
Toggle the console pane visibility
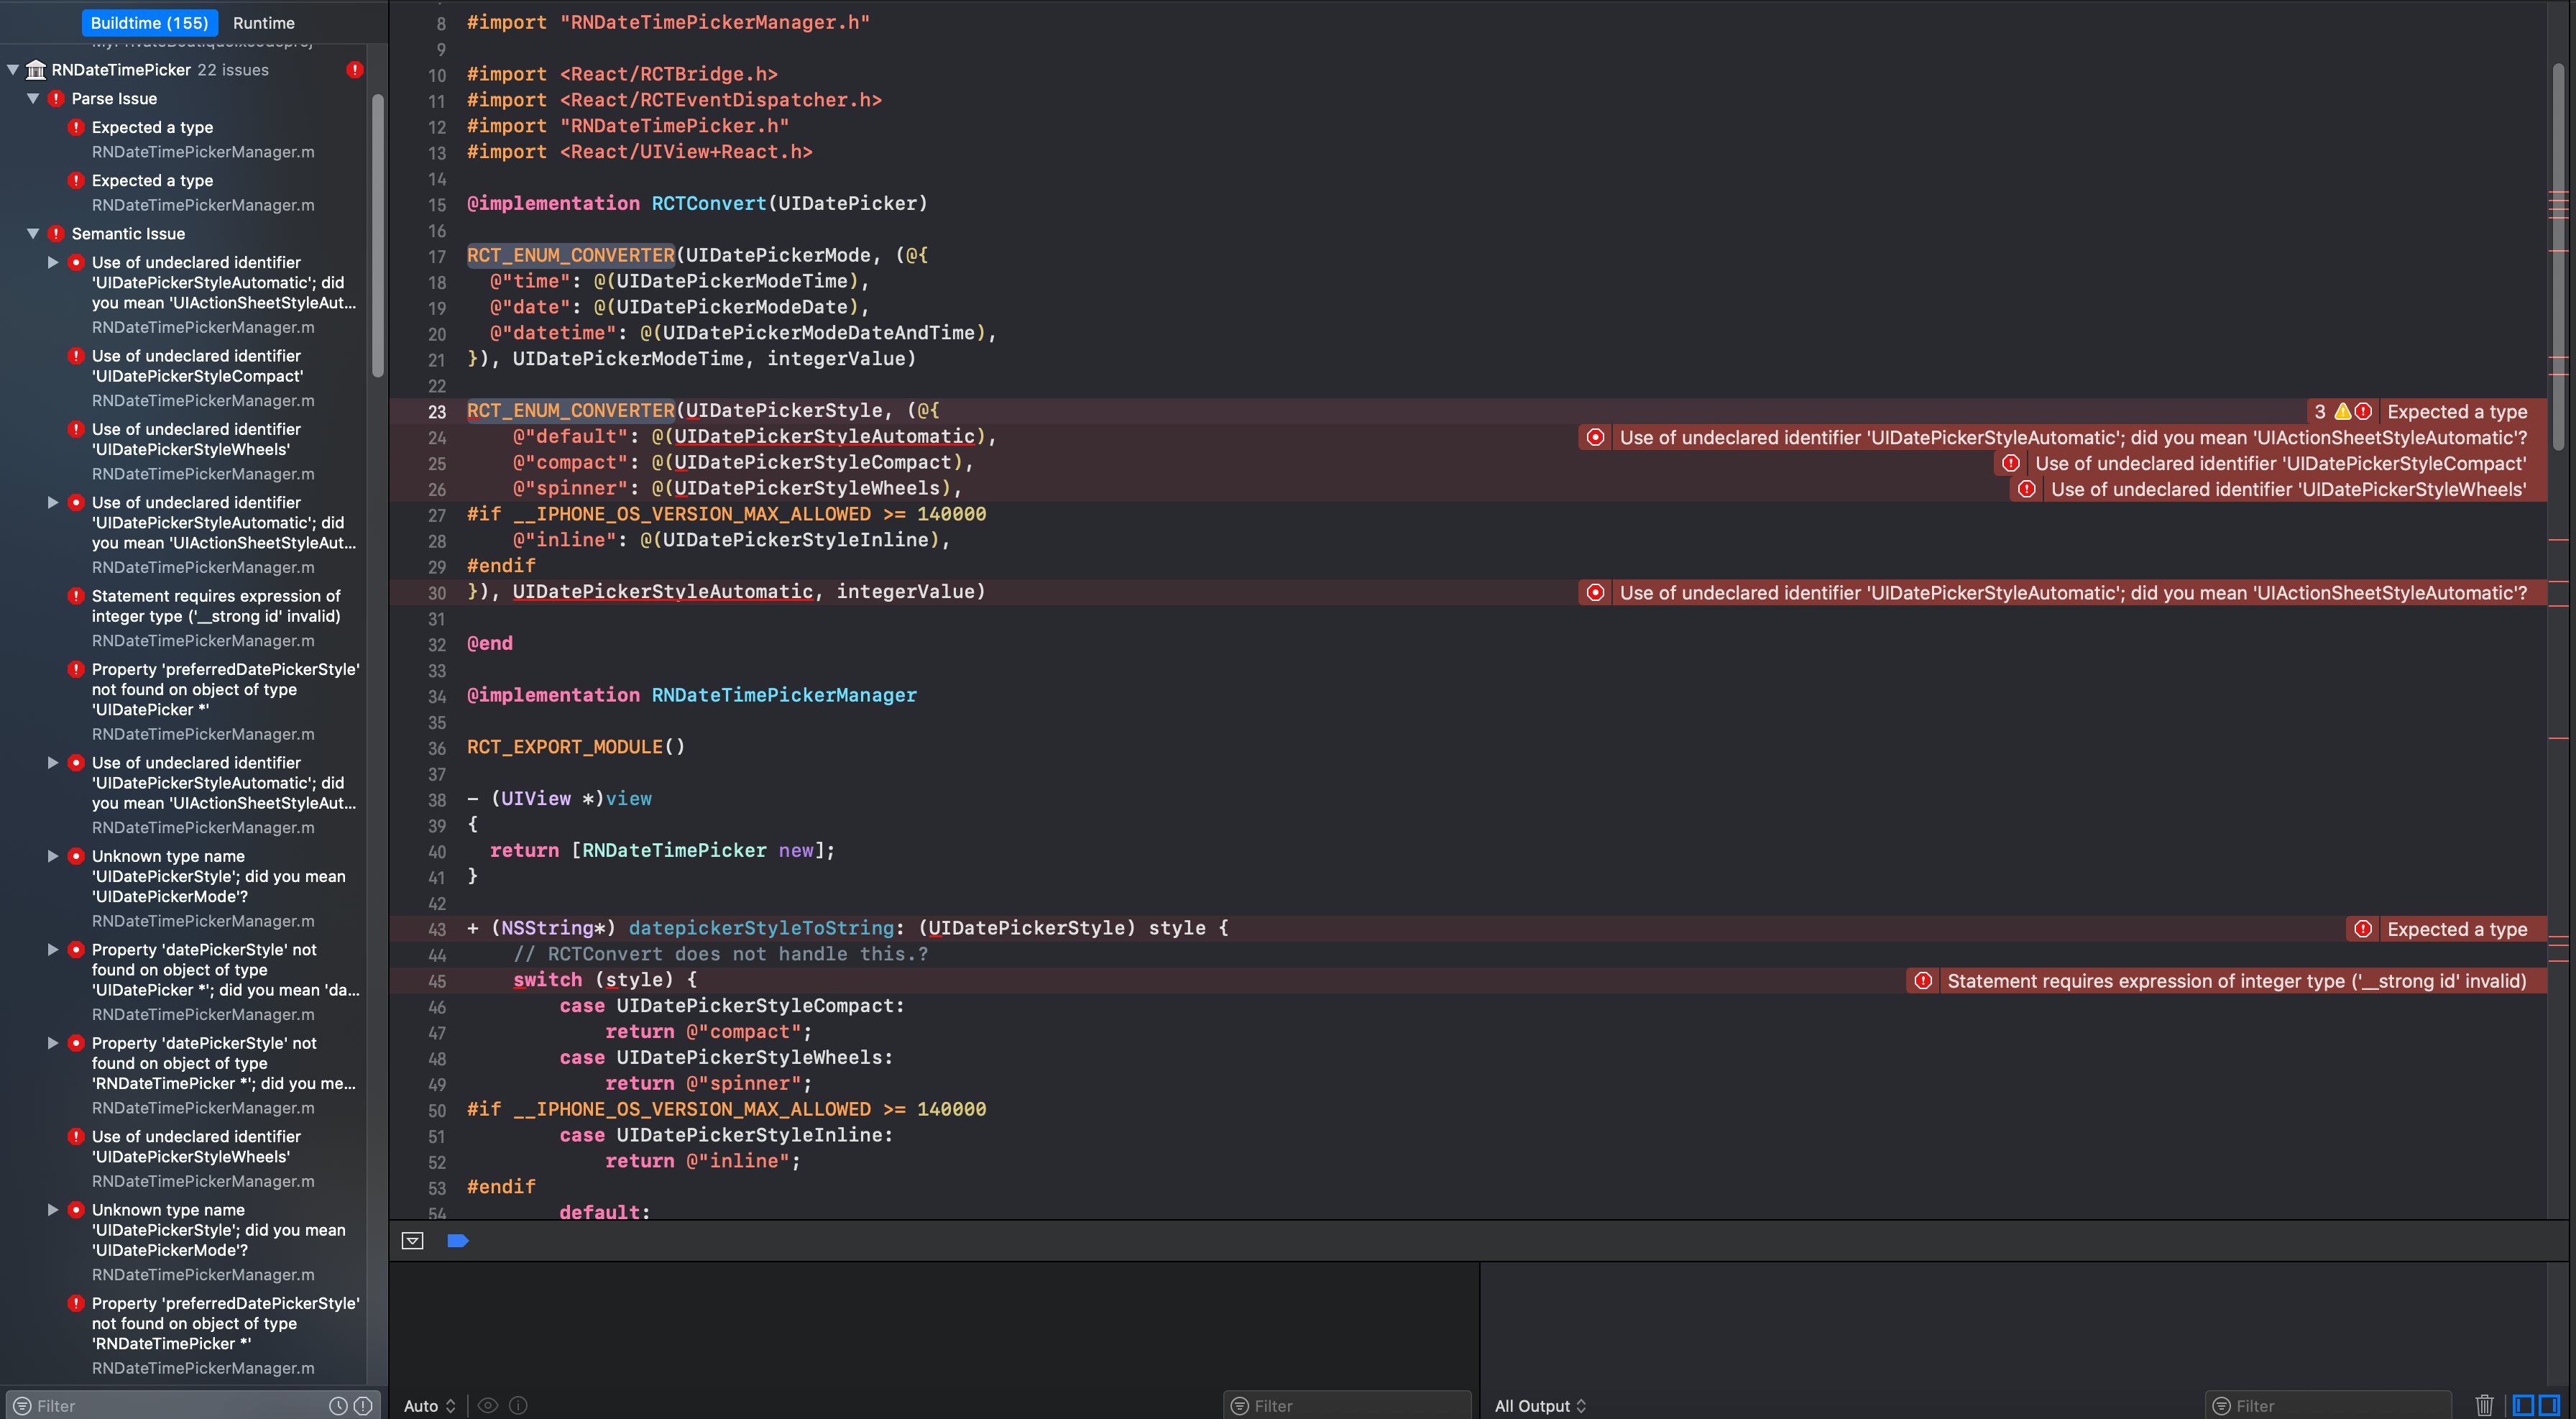pyautogui.click(x=2550, y=1406)
